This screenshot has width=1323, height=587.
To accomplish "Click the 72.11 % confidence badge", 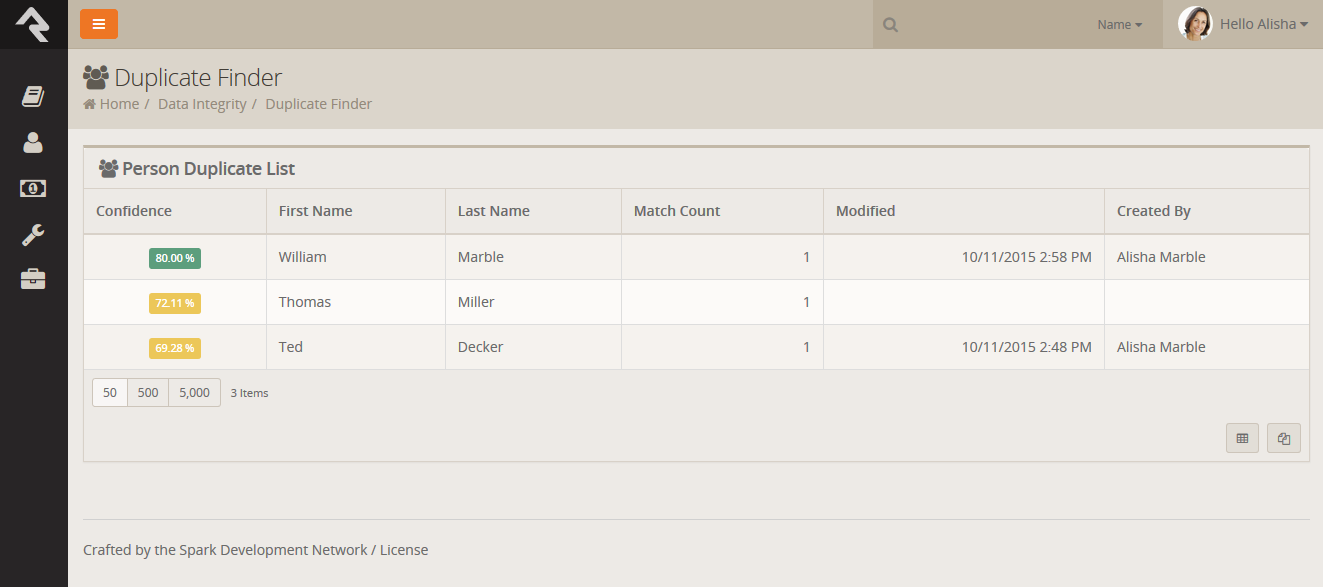I will [x=175, y=303].
